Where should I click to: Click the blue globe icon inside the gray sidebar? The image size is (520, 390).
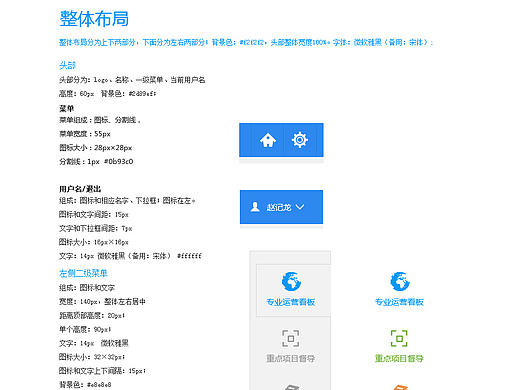[291, 281]
